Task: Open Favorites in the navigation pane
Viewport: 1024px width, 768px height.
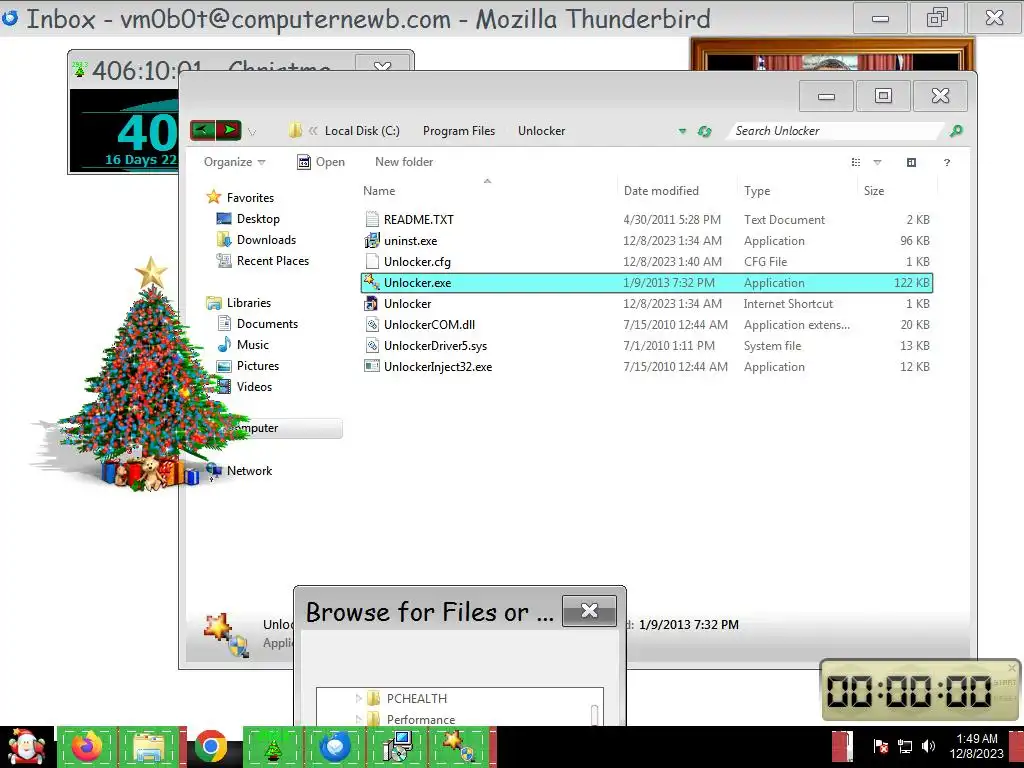Action: [250, 197]
